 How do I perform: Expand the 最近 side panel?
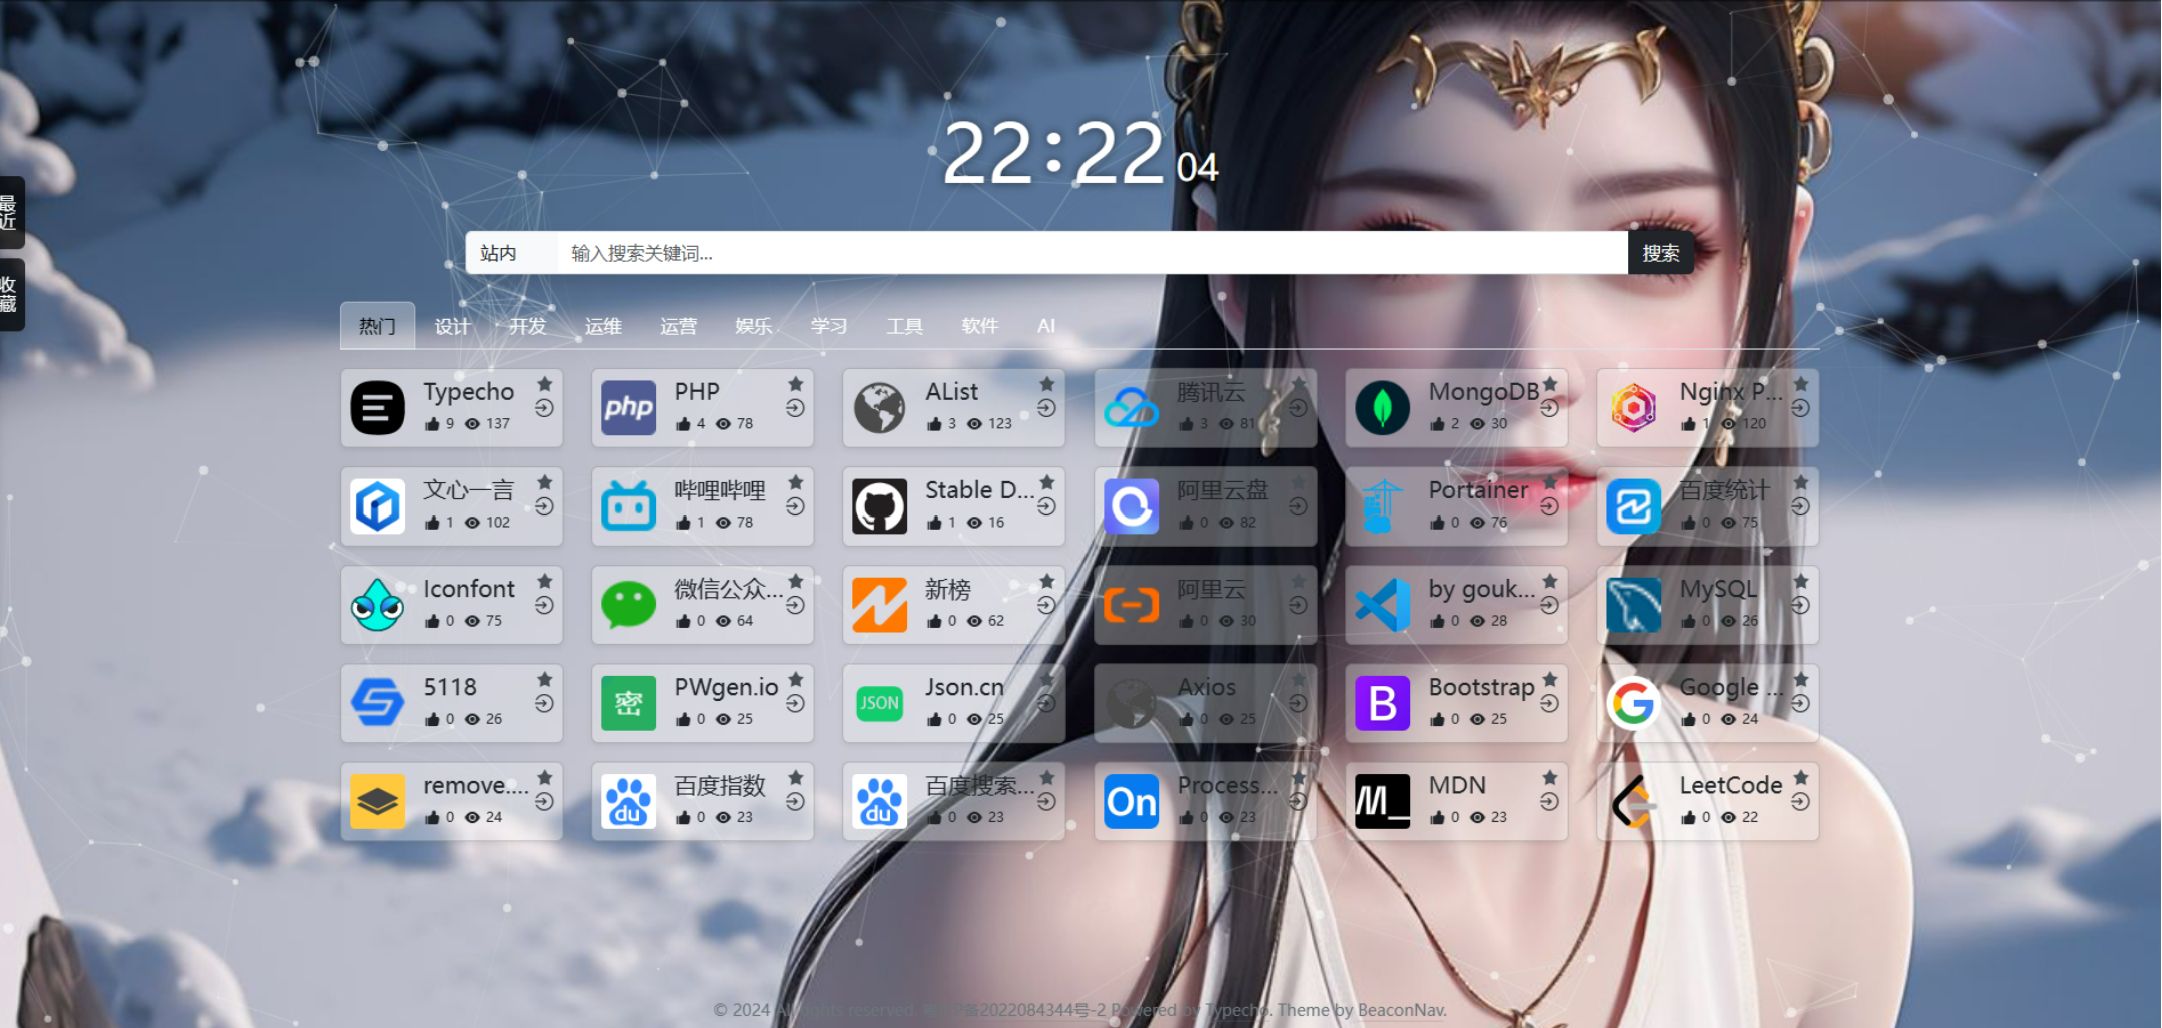[x=10, y=213]
